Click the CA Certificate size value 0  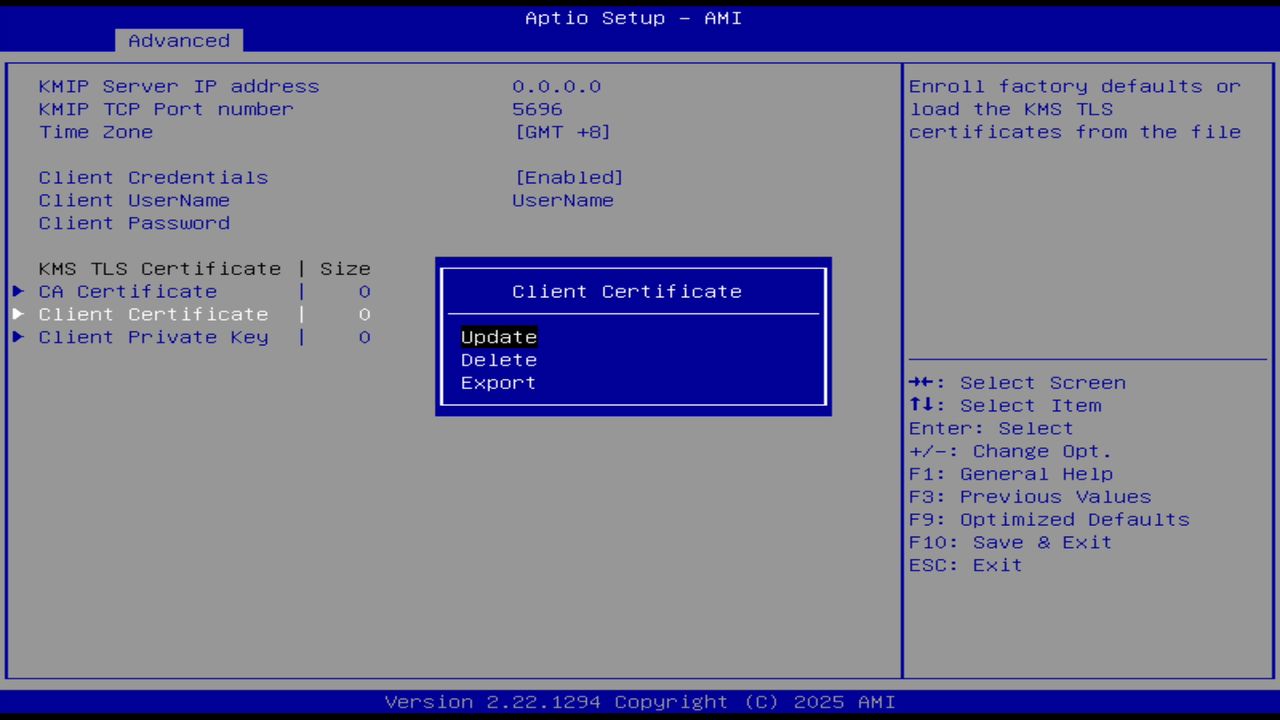click(365, 291)
